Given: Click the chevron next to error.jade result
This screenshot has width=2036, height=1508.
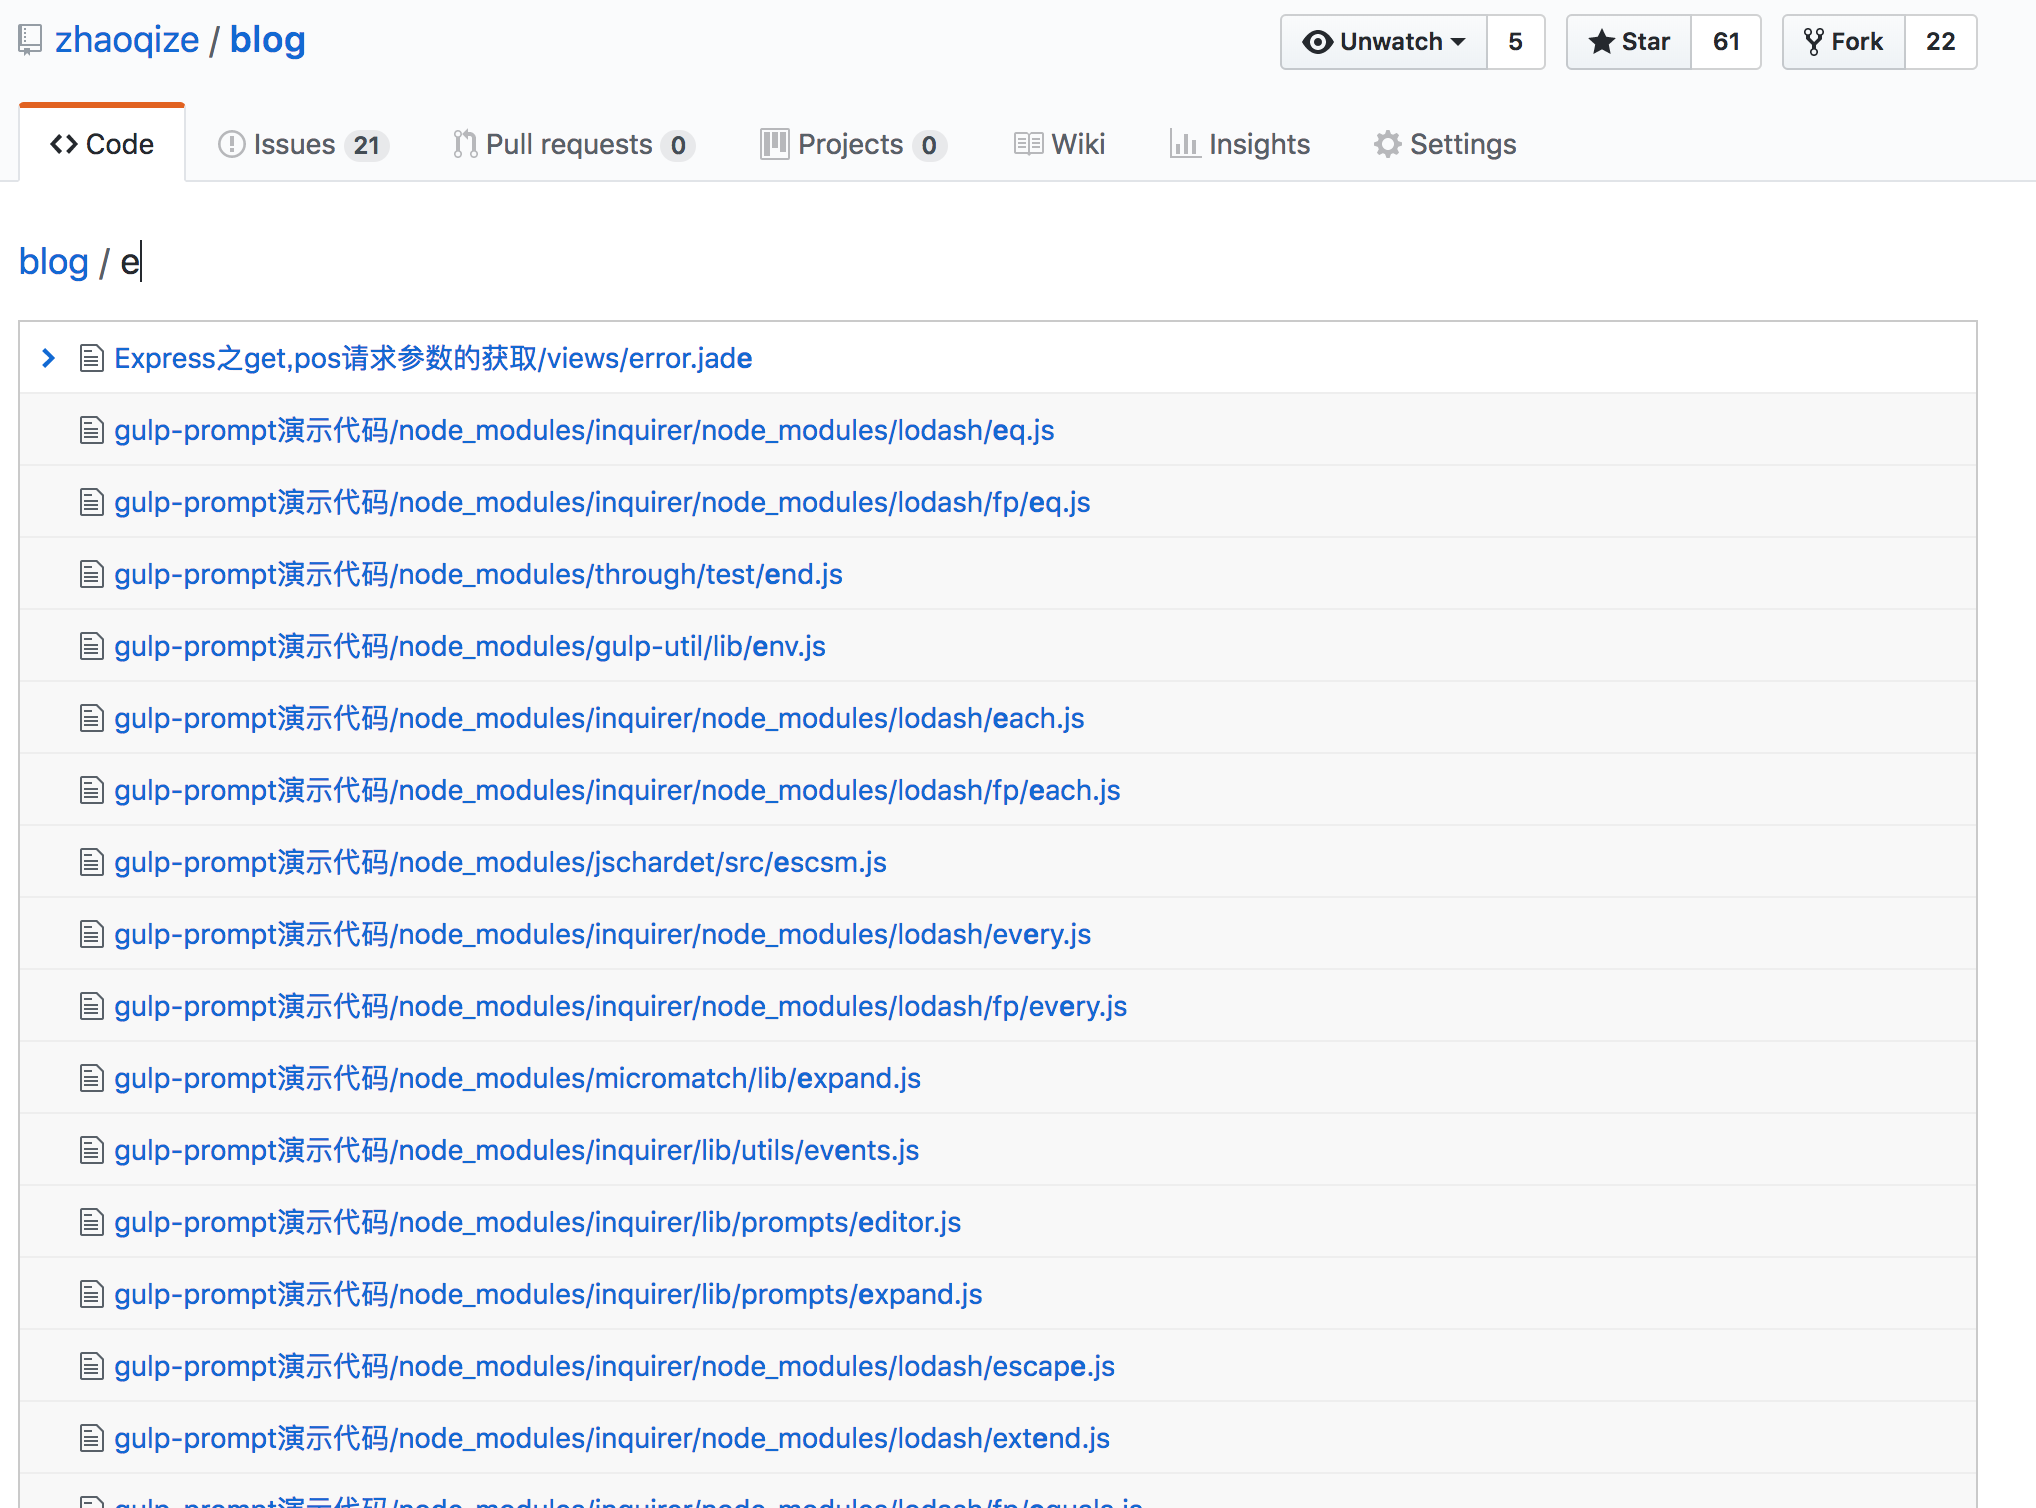Looking at the screenshot, I should [x=48, y=357].
